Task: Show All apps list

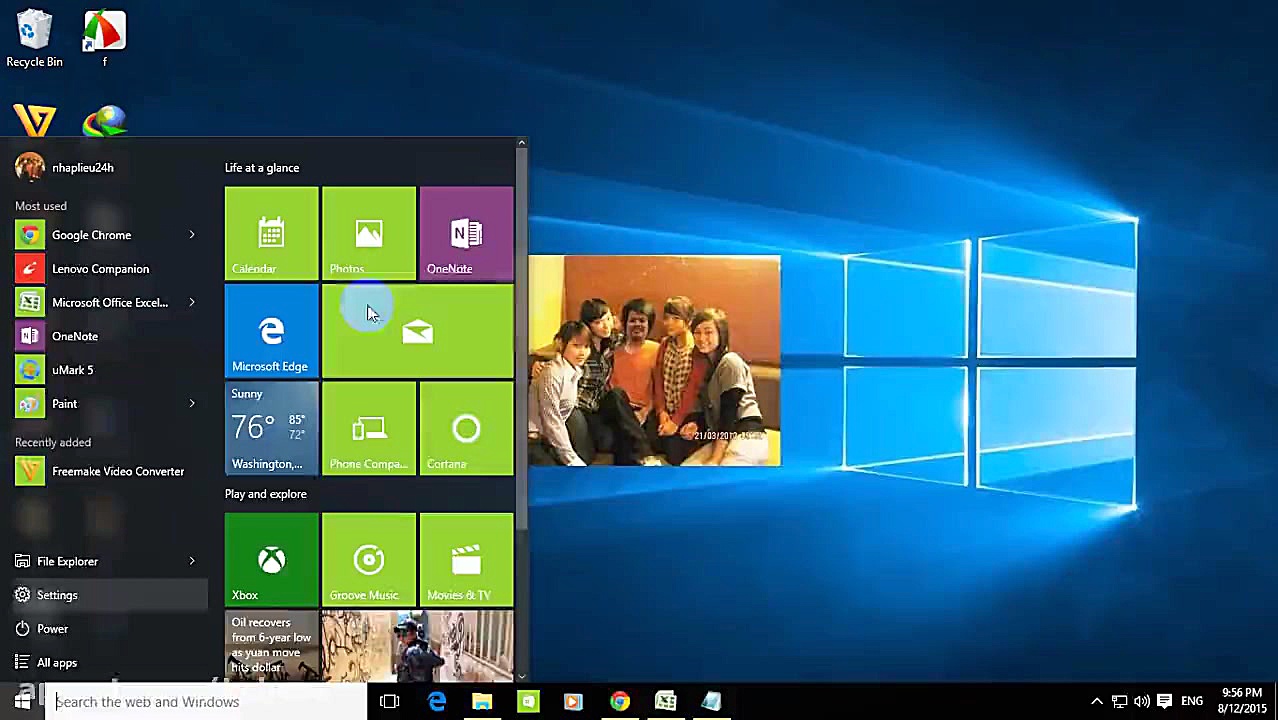Action: click(56, 663)
